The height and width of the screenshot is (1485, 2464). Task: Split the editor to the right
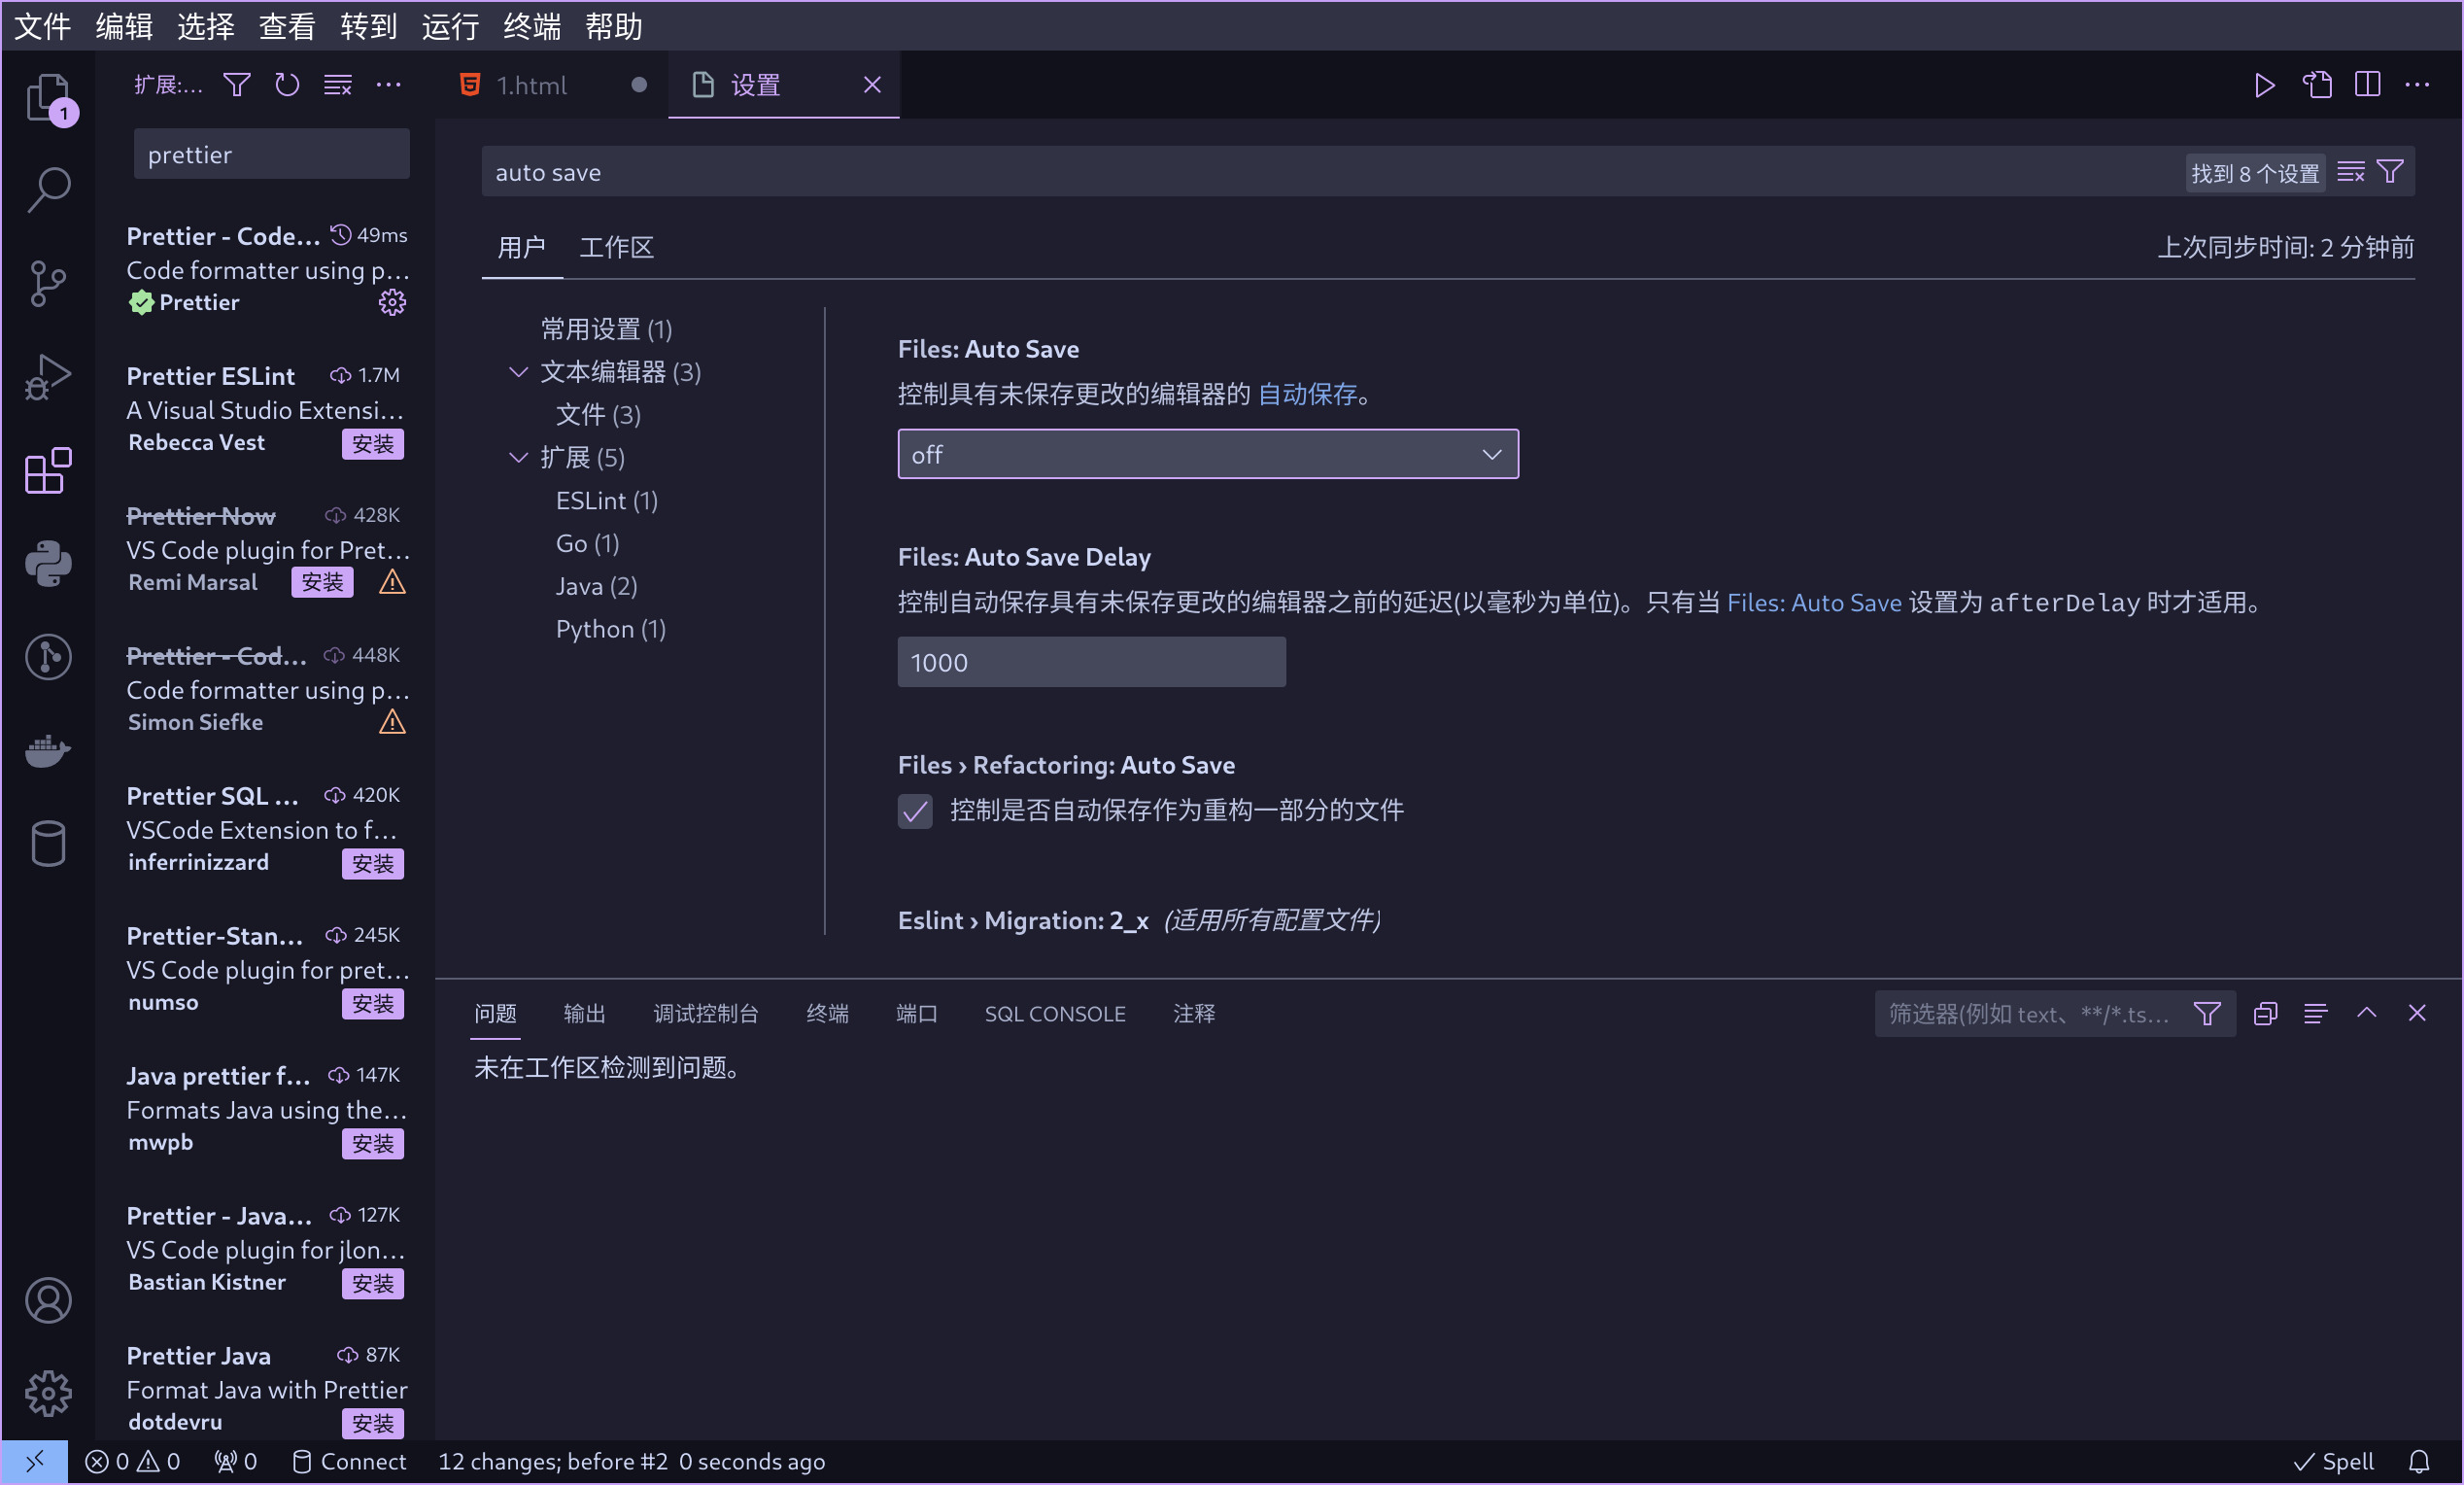(2368, 85)
